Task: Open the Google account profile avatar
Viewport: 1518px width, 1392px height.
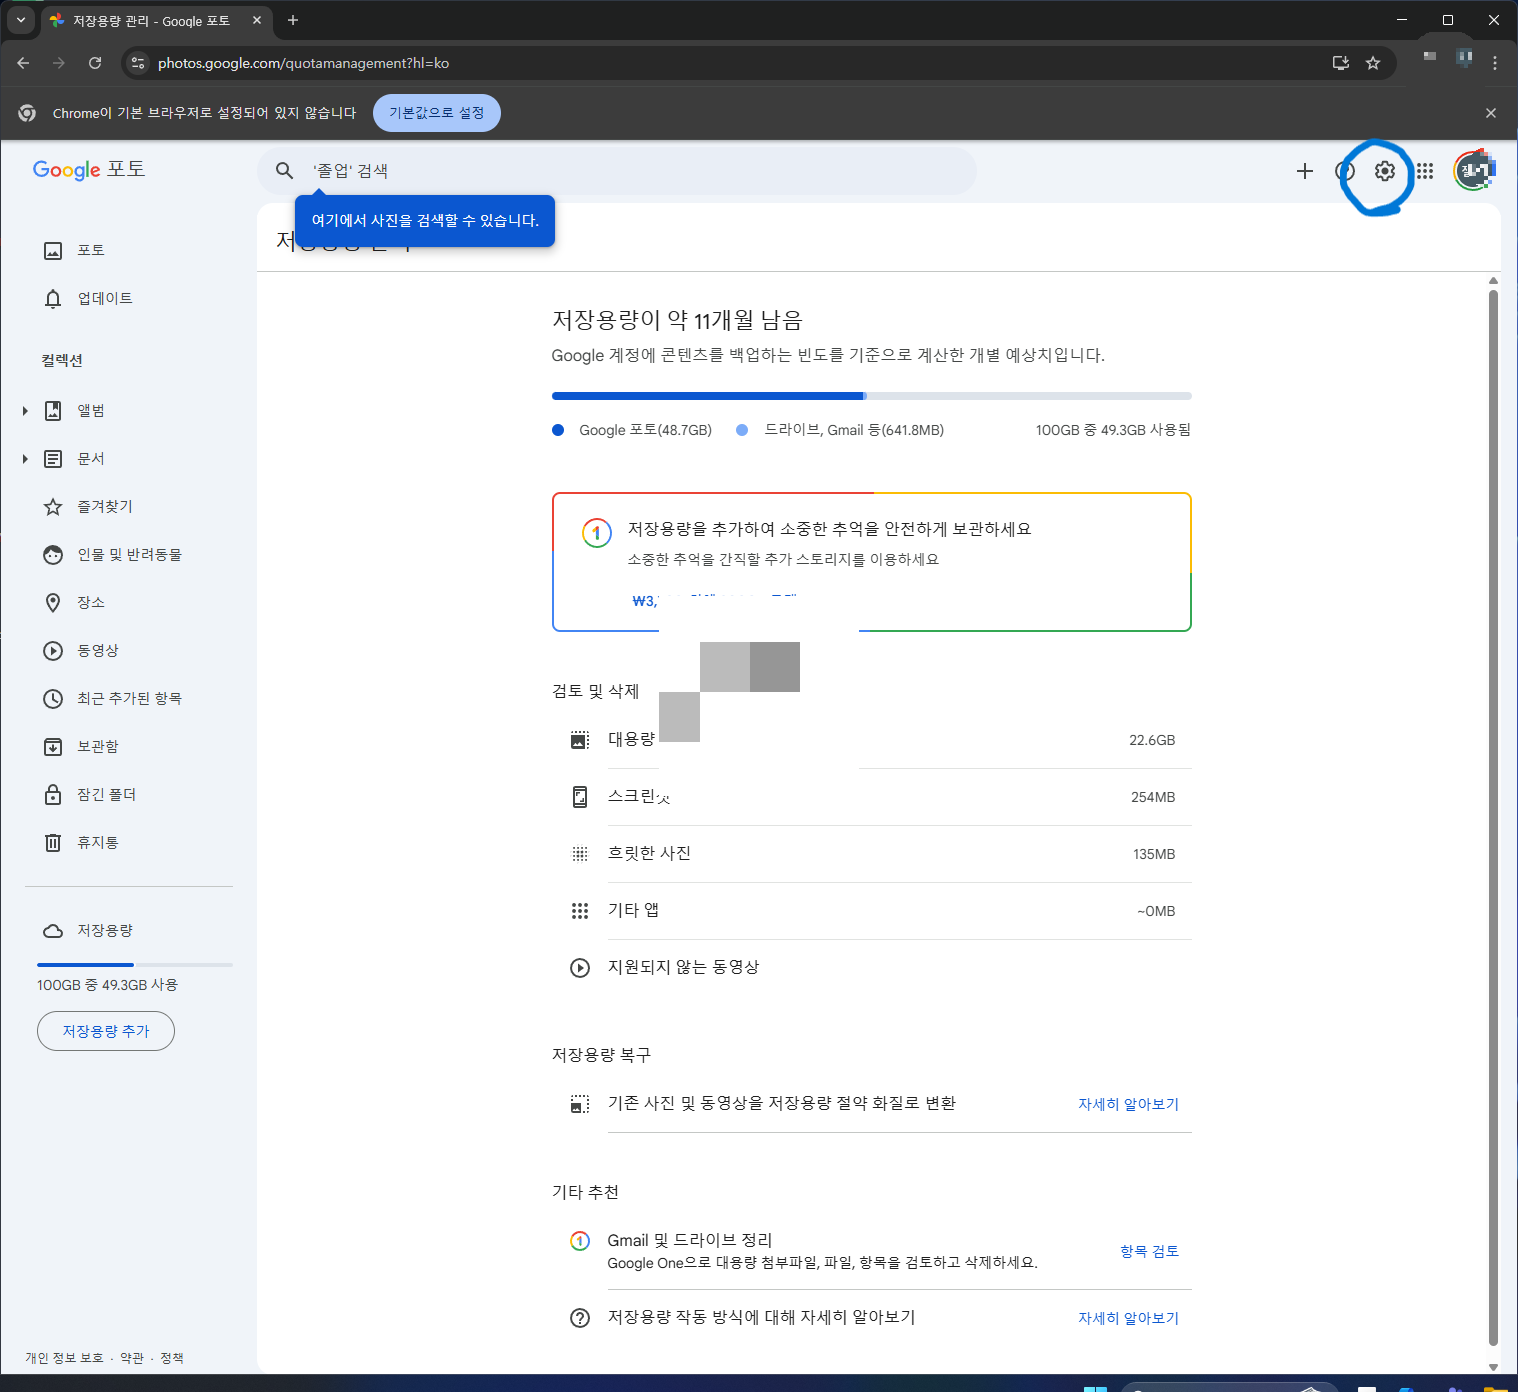Action: click(x=1474, y=171)
